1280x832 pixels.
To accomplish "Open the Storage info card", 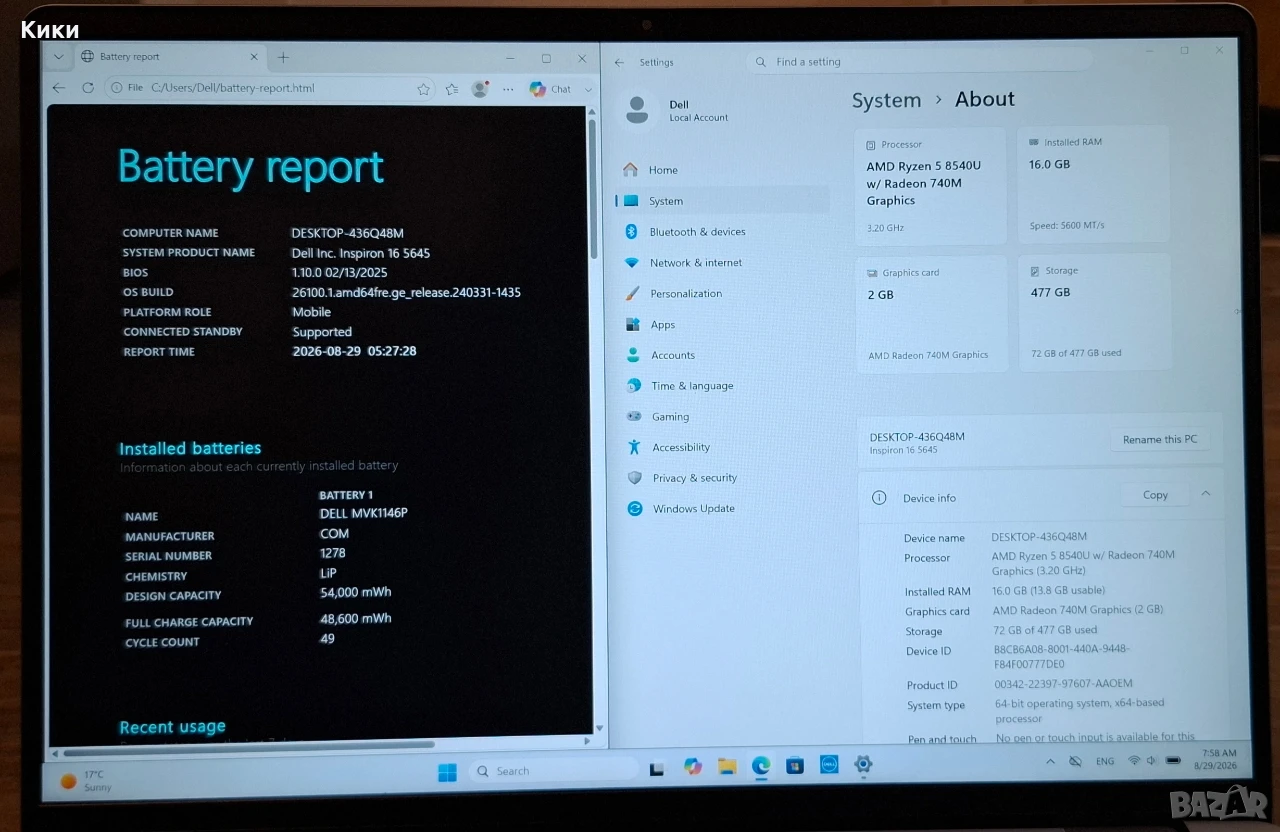I will pos(1094,313).
